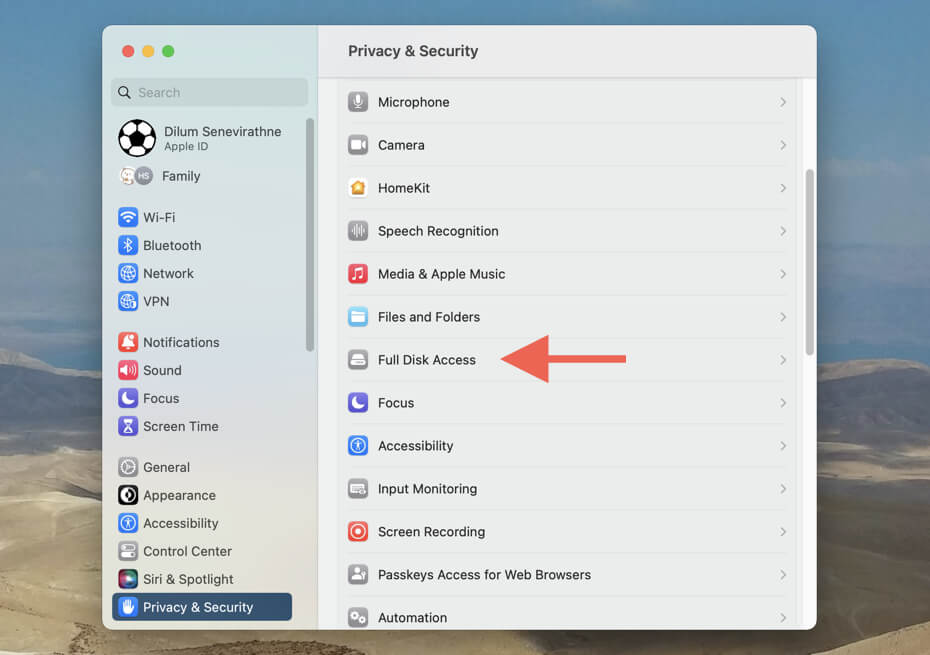Image resolution: width=930 pixels, height=655 pixels.
Task: Select Speech Recognition text
Action: point(438,231)
